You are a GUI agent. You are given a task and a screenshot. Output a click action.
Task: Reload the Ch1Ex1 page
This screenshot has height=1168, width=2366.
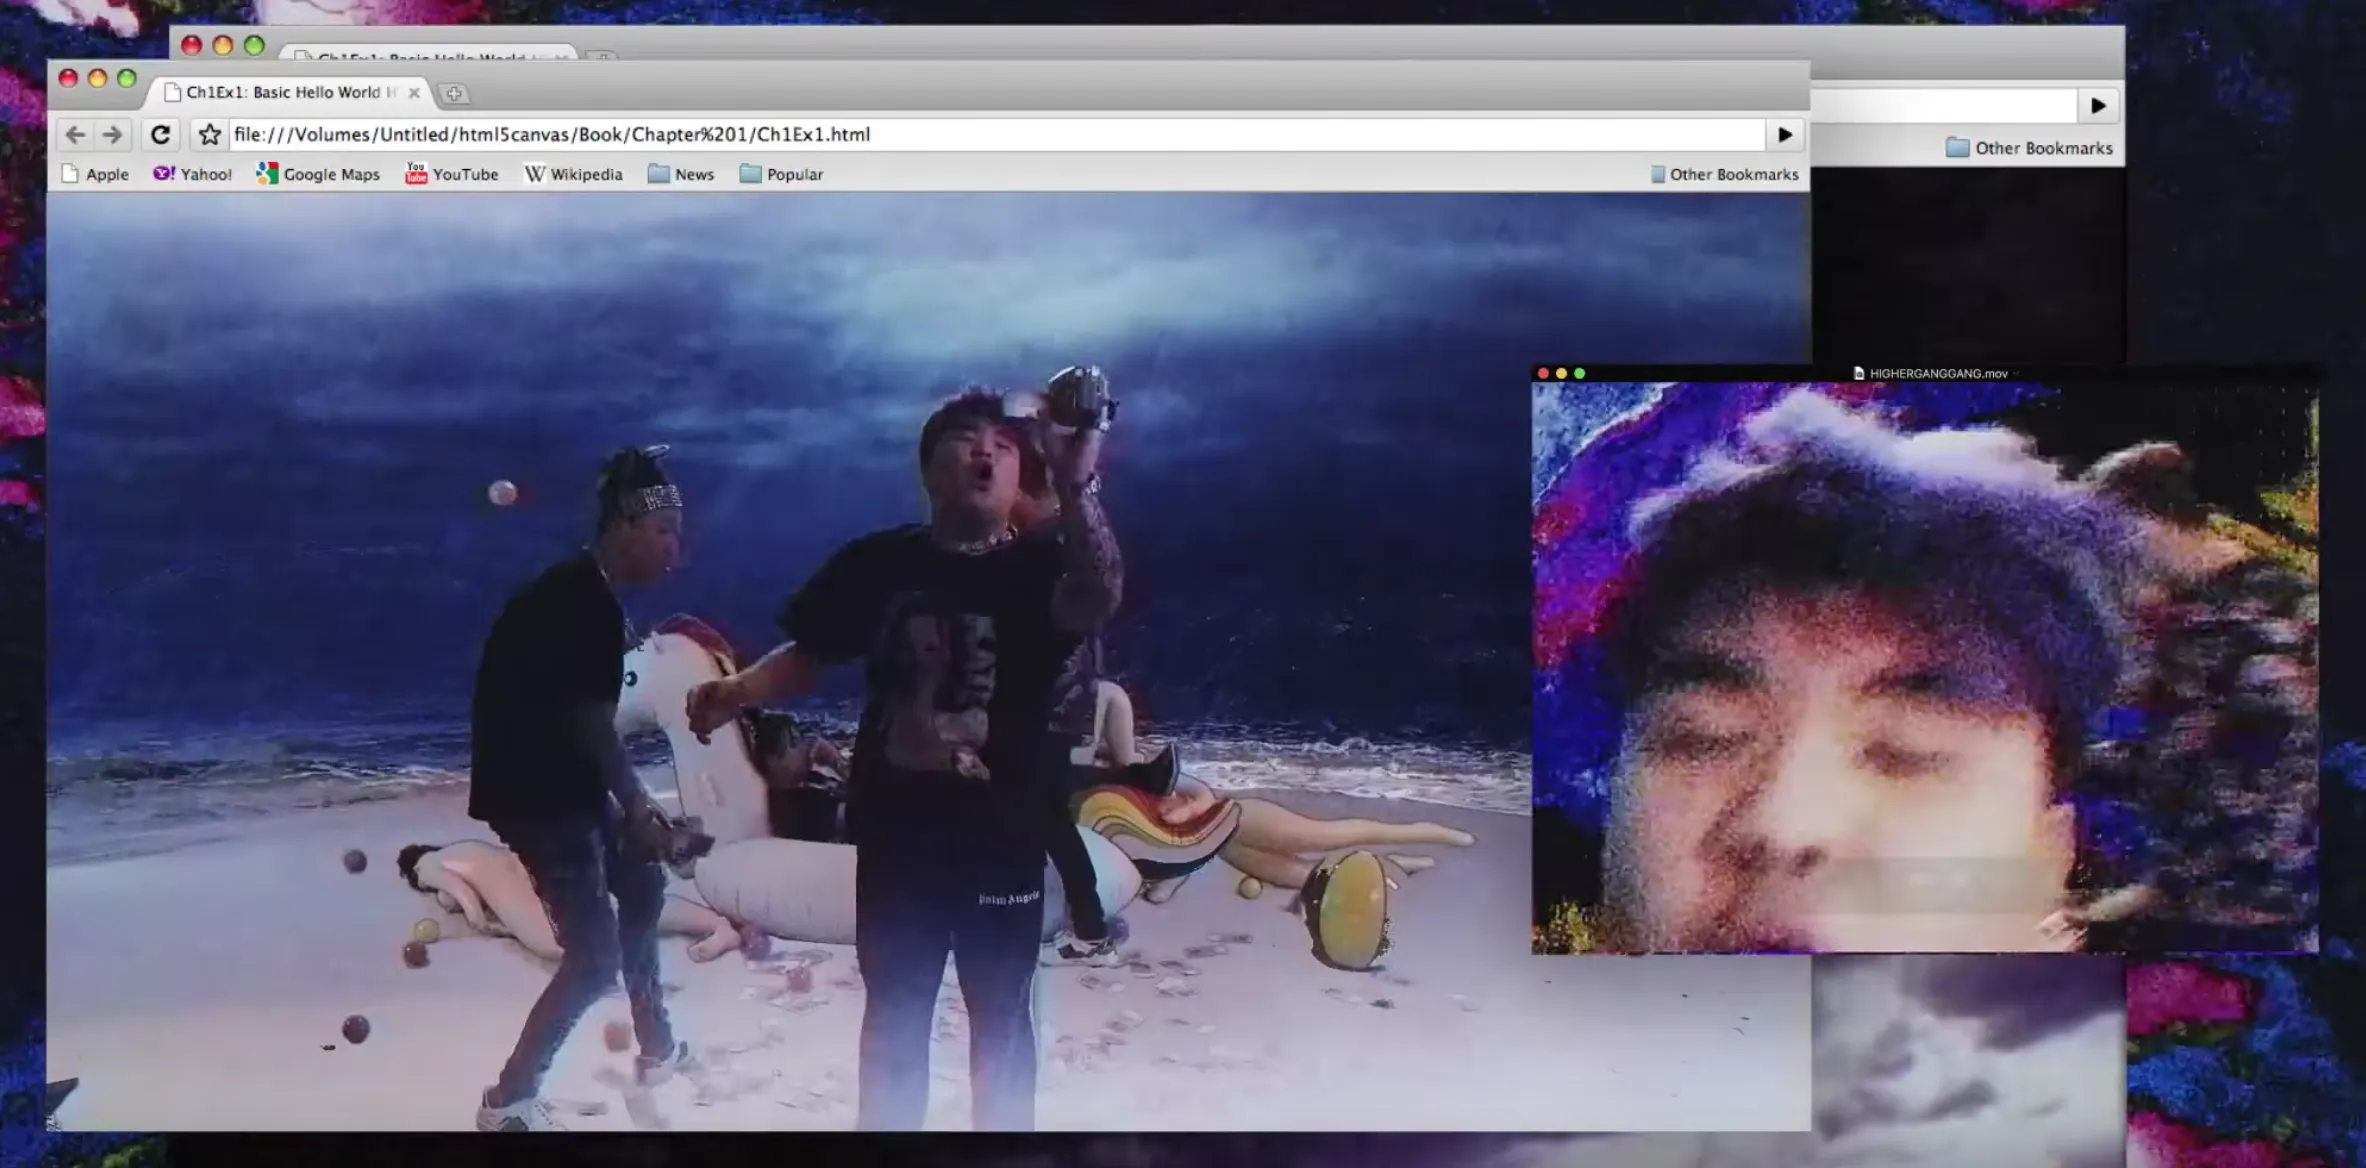point(160,134)
